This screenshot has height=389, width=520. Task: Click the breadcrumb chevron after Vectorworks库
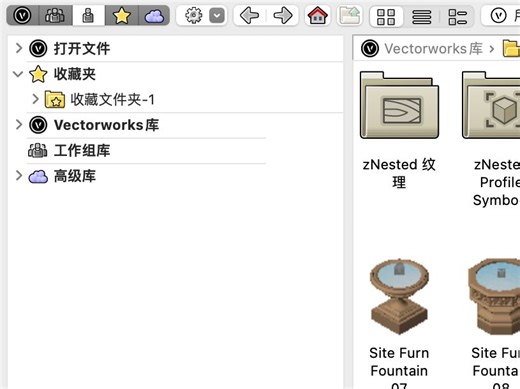point(492,49)
